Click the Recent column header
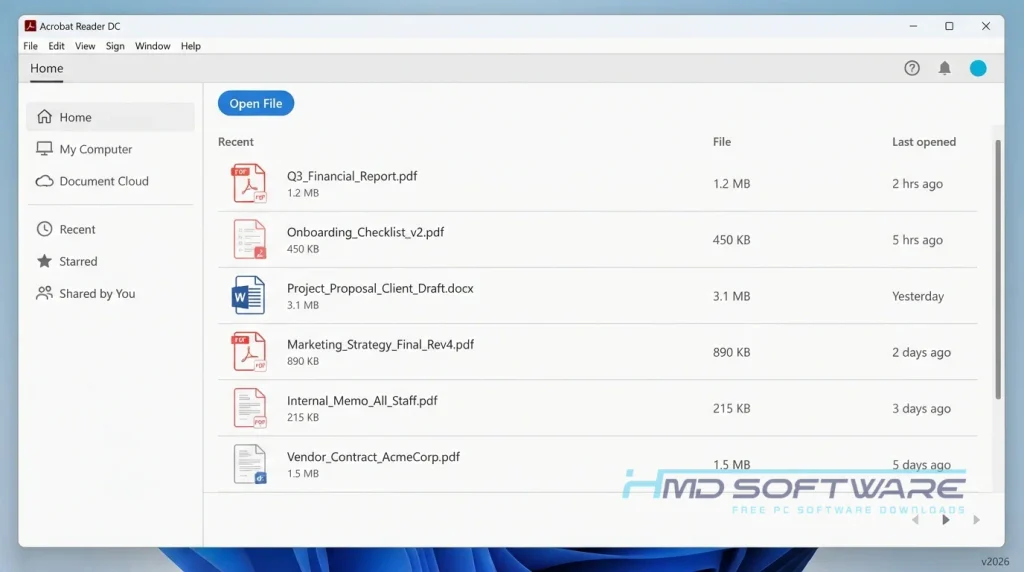Image resolution: width=1024 pixels, height=572 pixels. pos(236,142)
